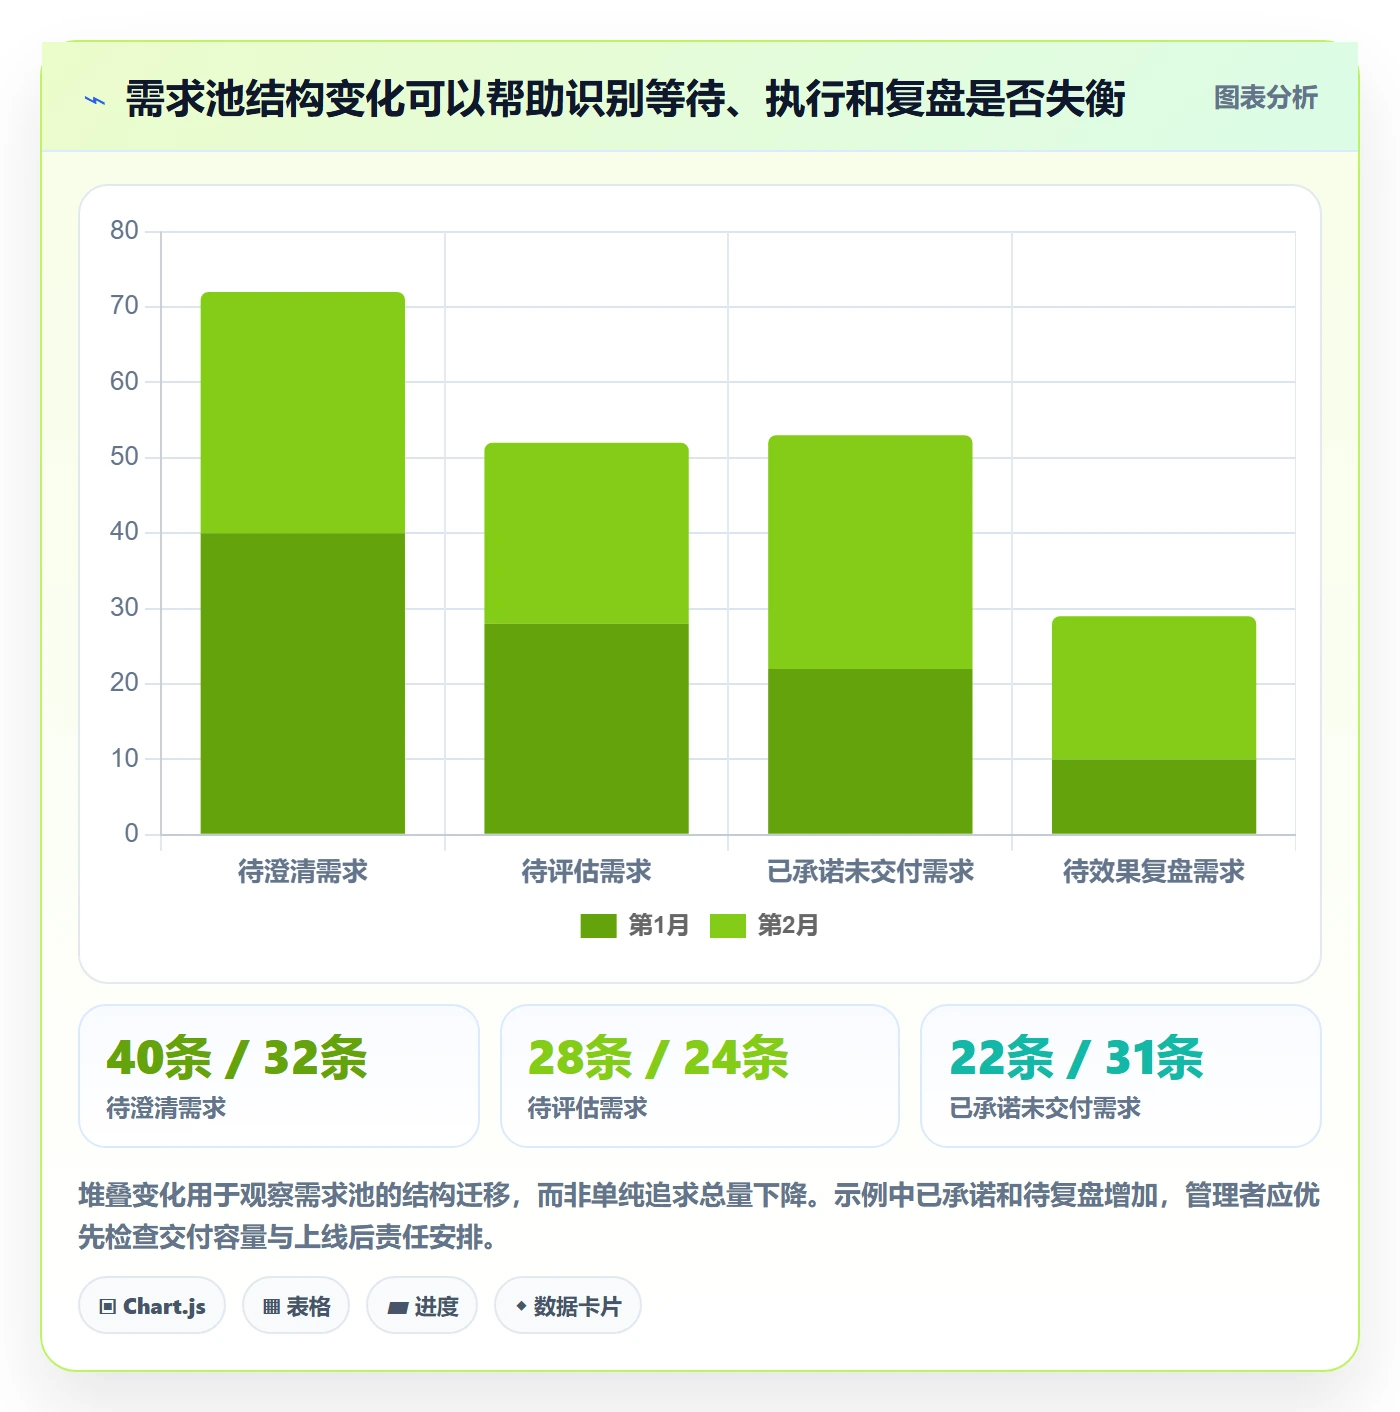Click 第2月 bar segment of 已承诺未交付需求
This screenshot has width=1400, height=1412.
pos(870,552)
